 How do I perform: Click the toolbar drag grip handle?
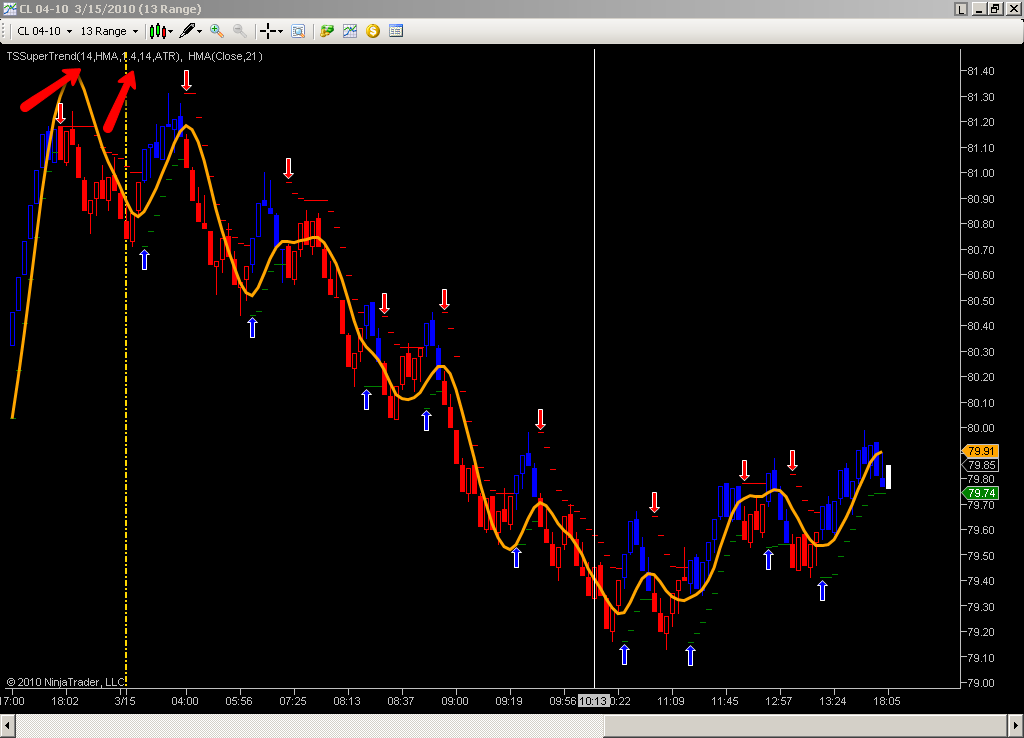coord(3,31)
